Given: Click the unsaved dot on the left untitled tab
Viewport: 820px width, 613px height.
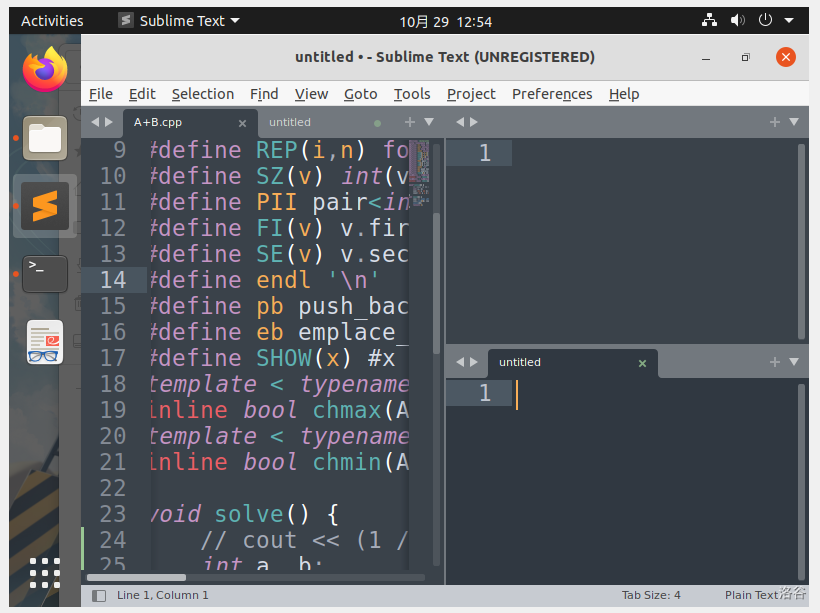Looking at the screenshot, I should click(x=377, y=123).
